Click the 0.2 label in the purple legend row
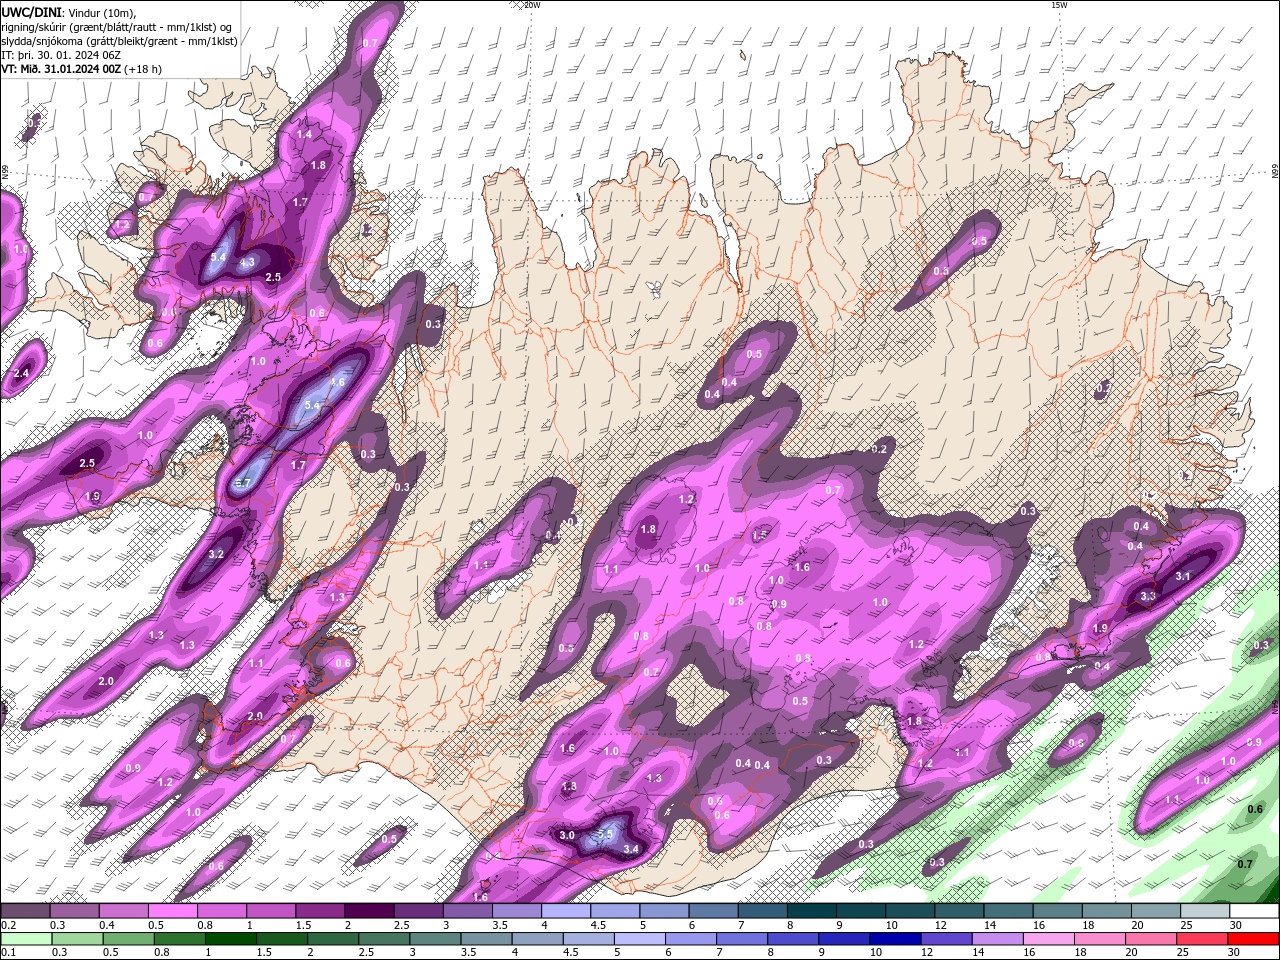The image size is (1280, 960). (9, 925)
